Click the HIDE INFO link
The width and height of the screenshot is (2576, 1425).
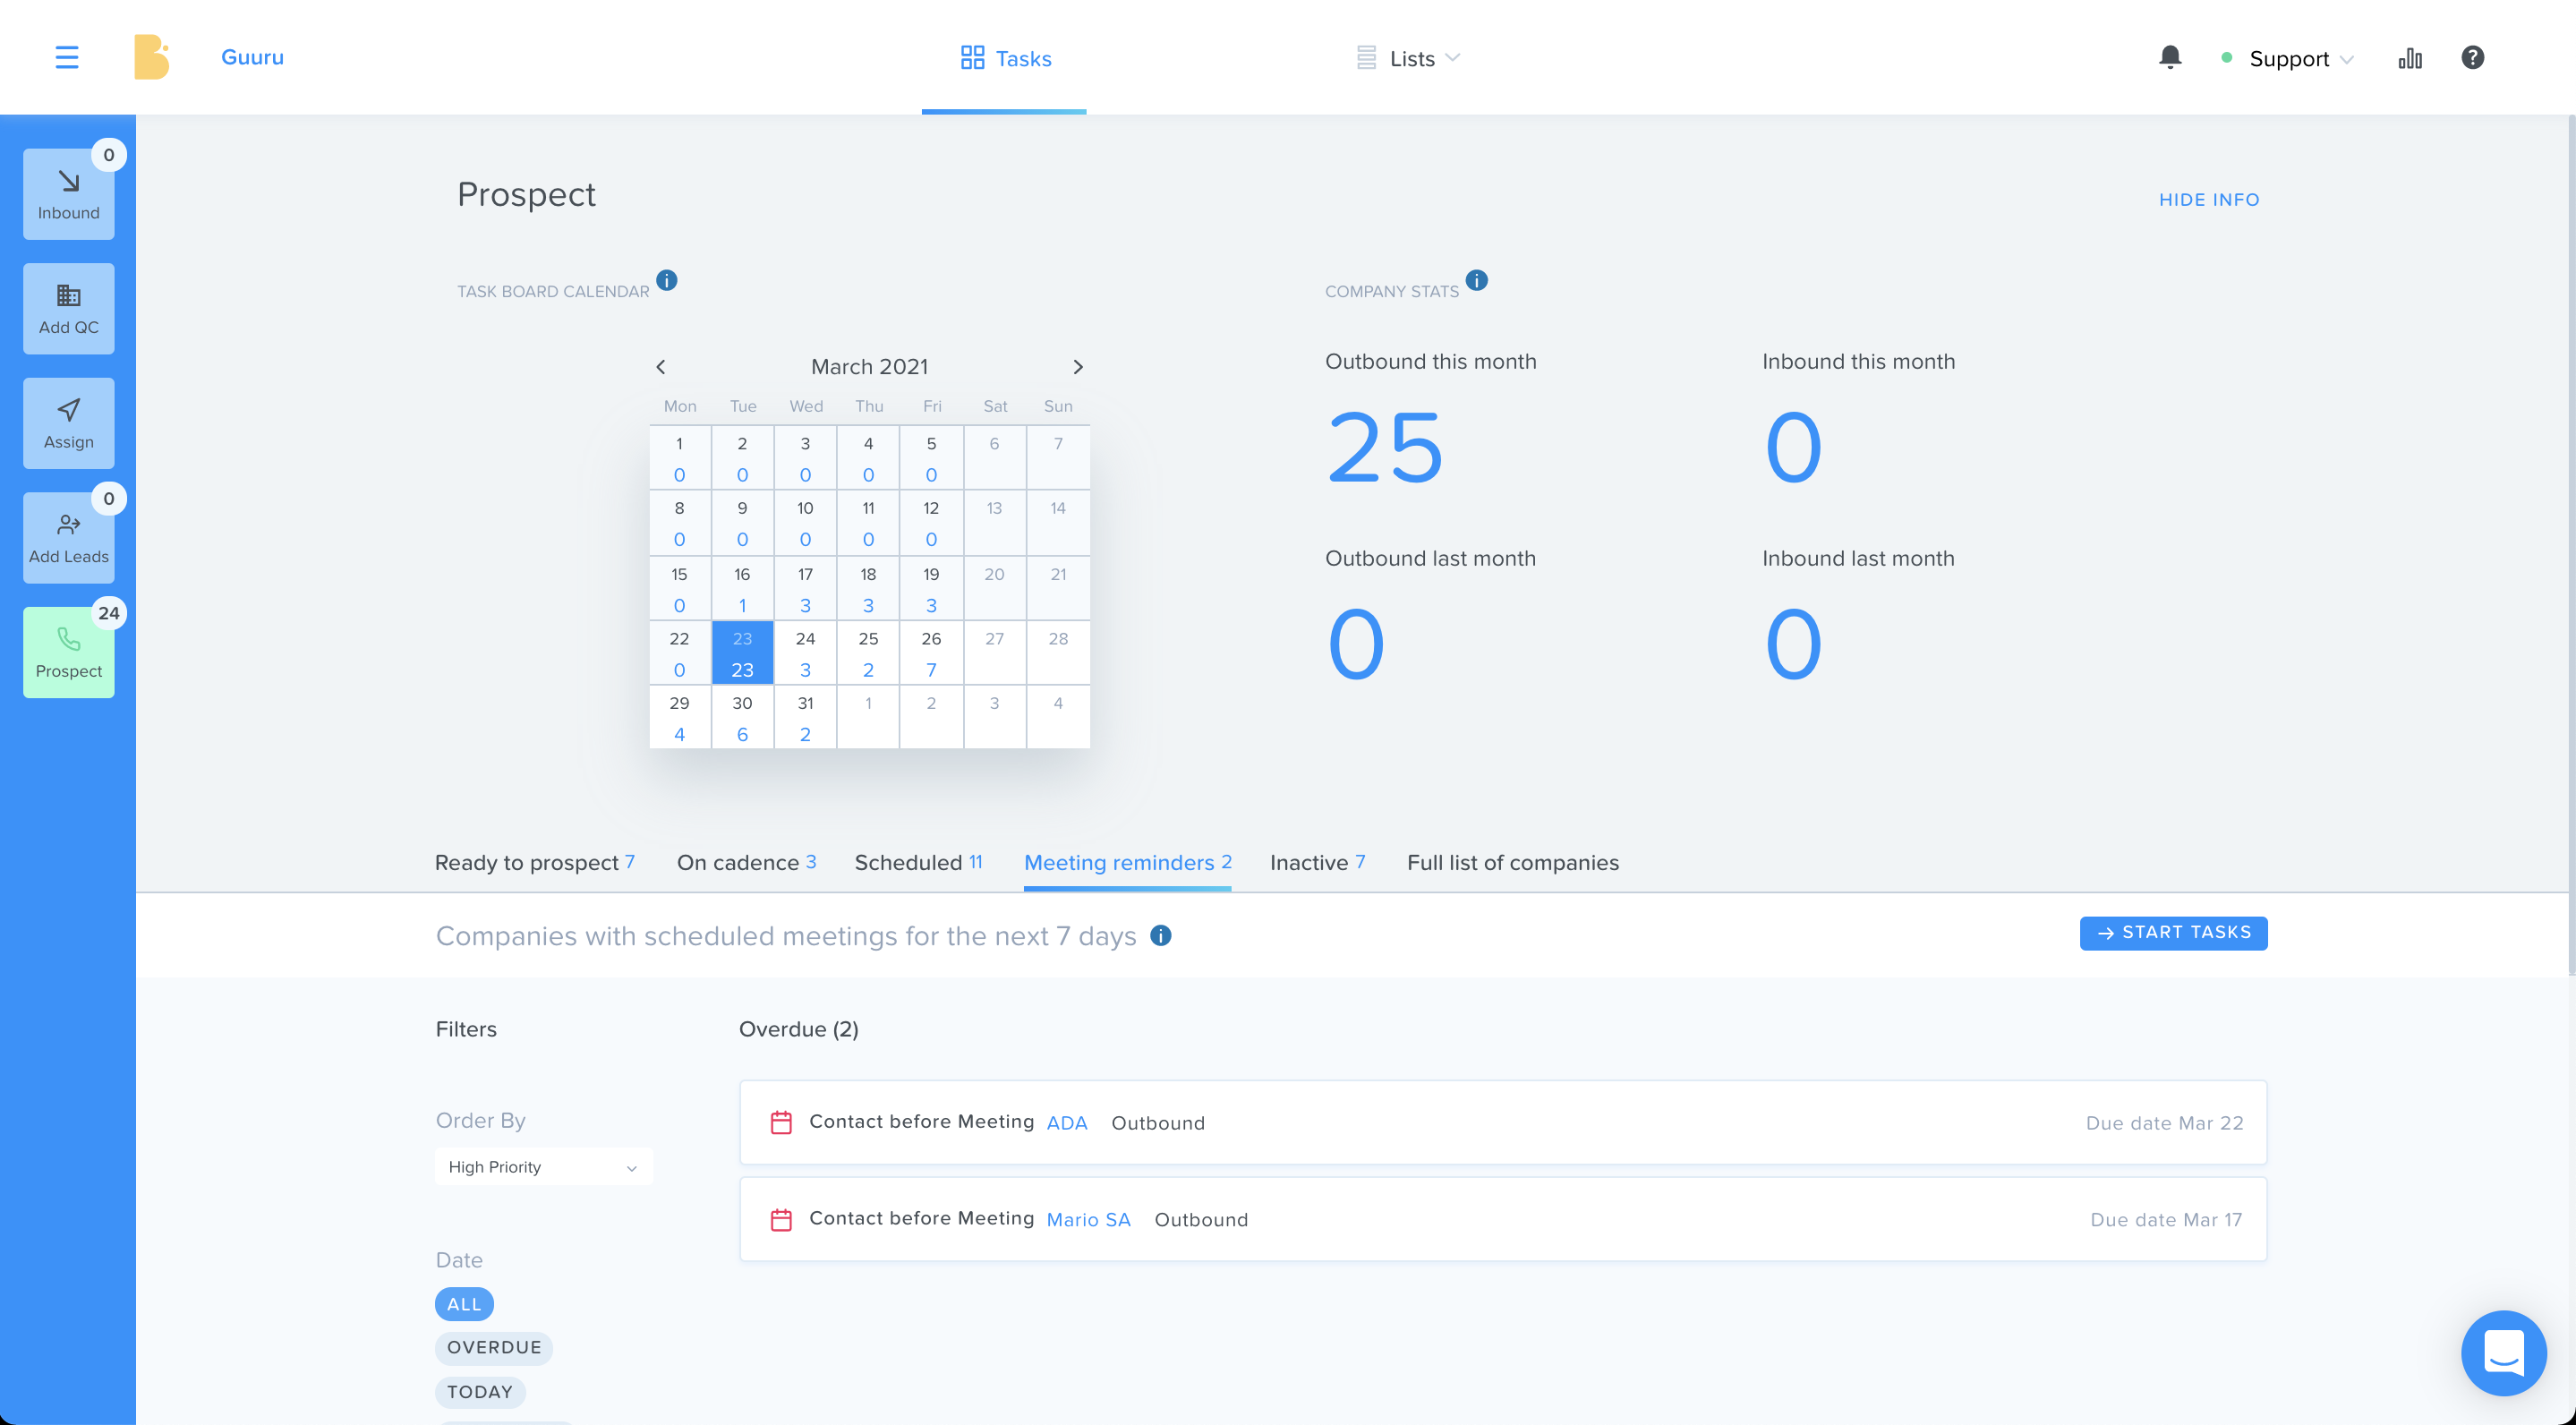[2209, 200]
